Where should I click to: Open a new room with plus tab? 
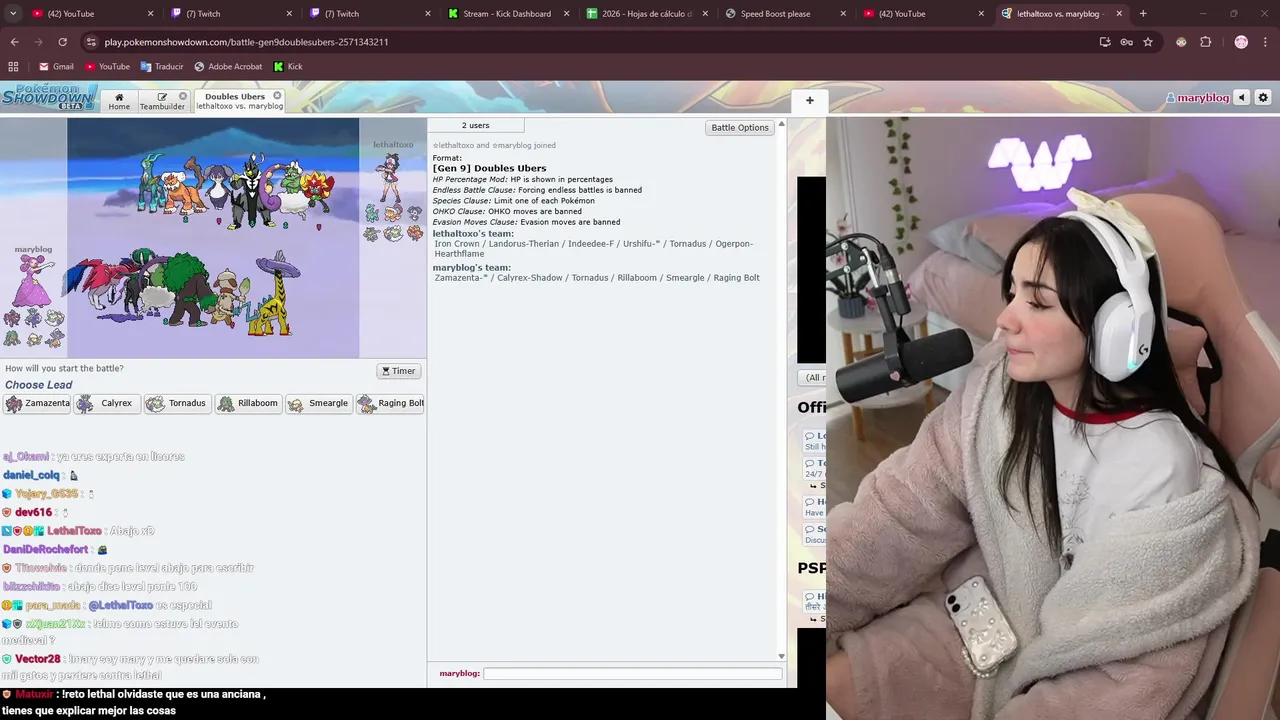[810, 100]
